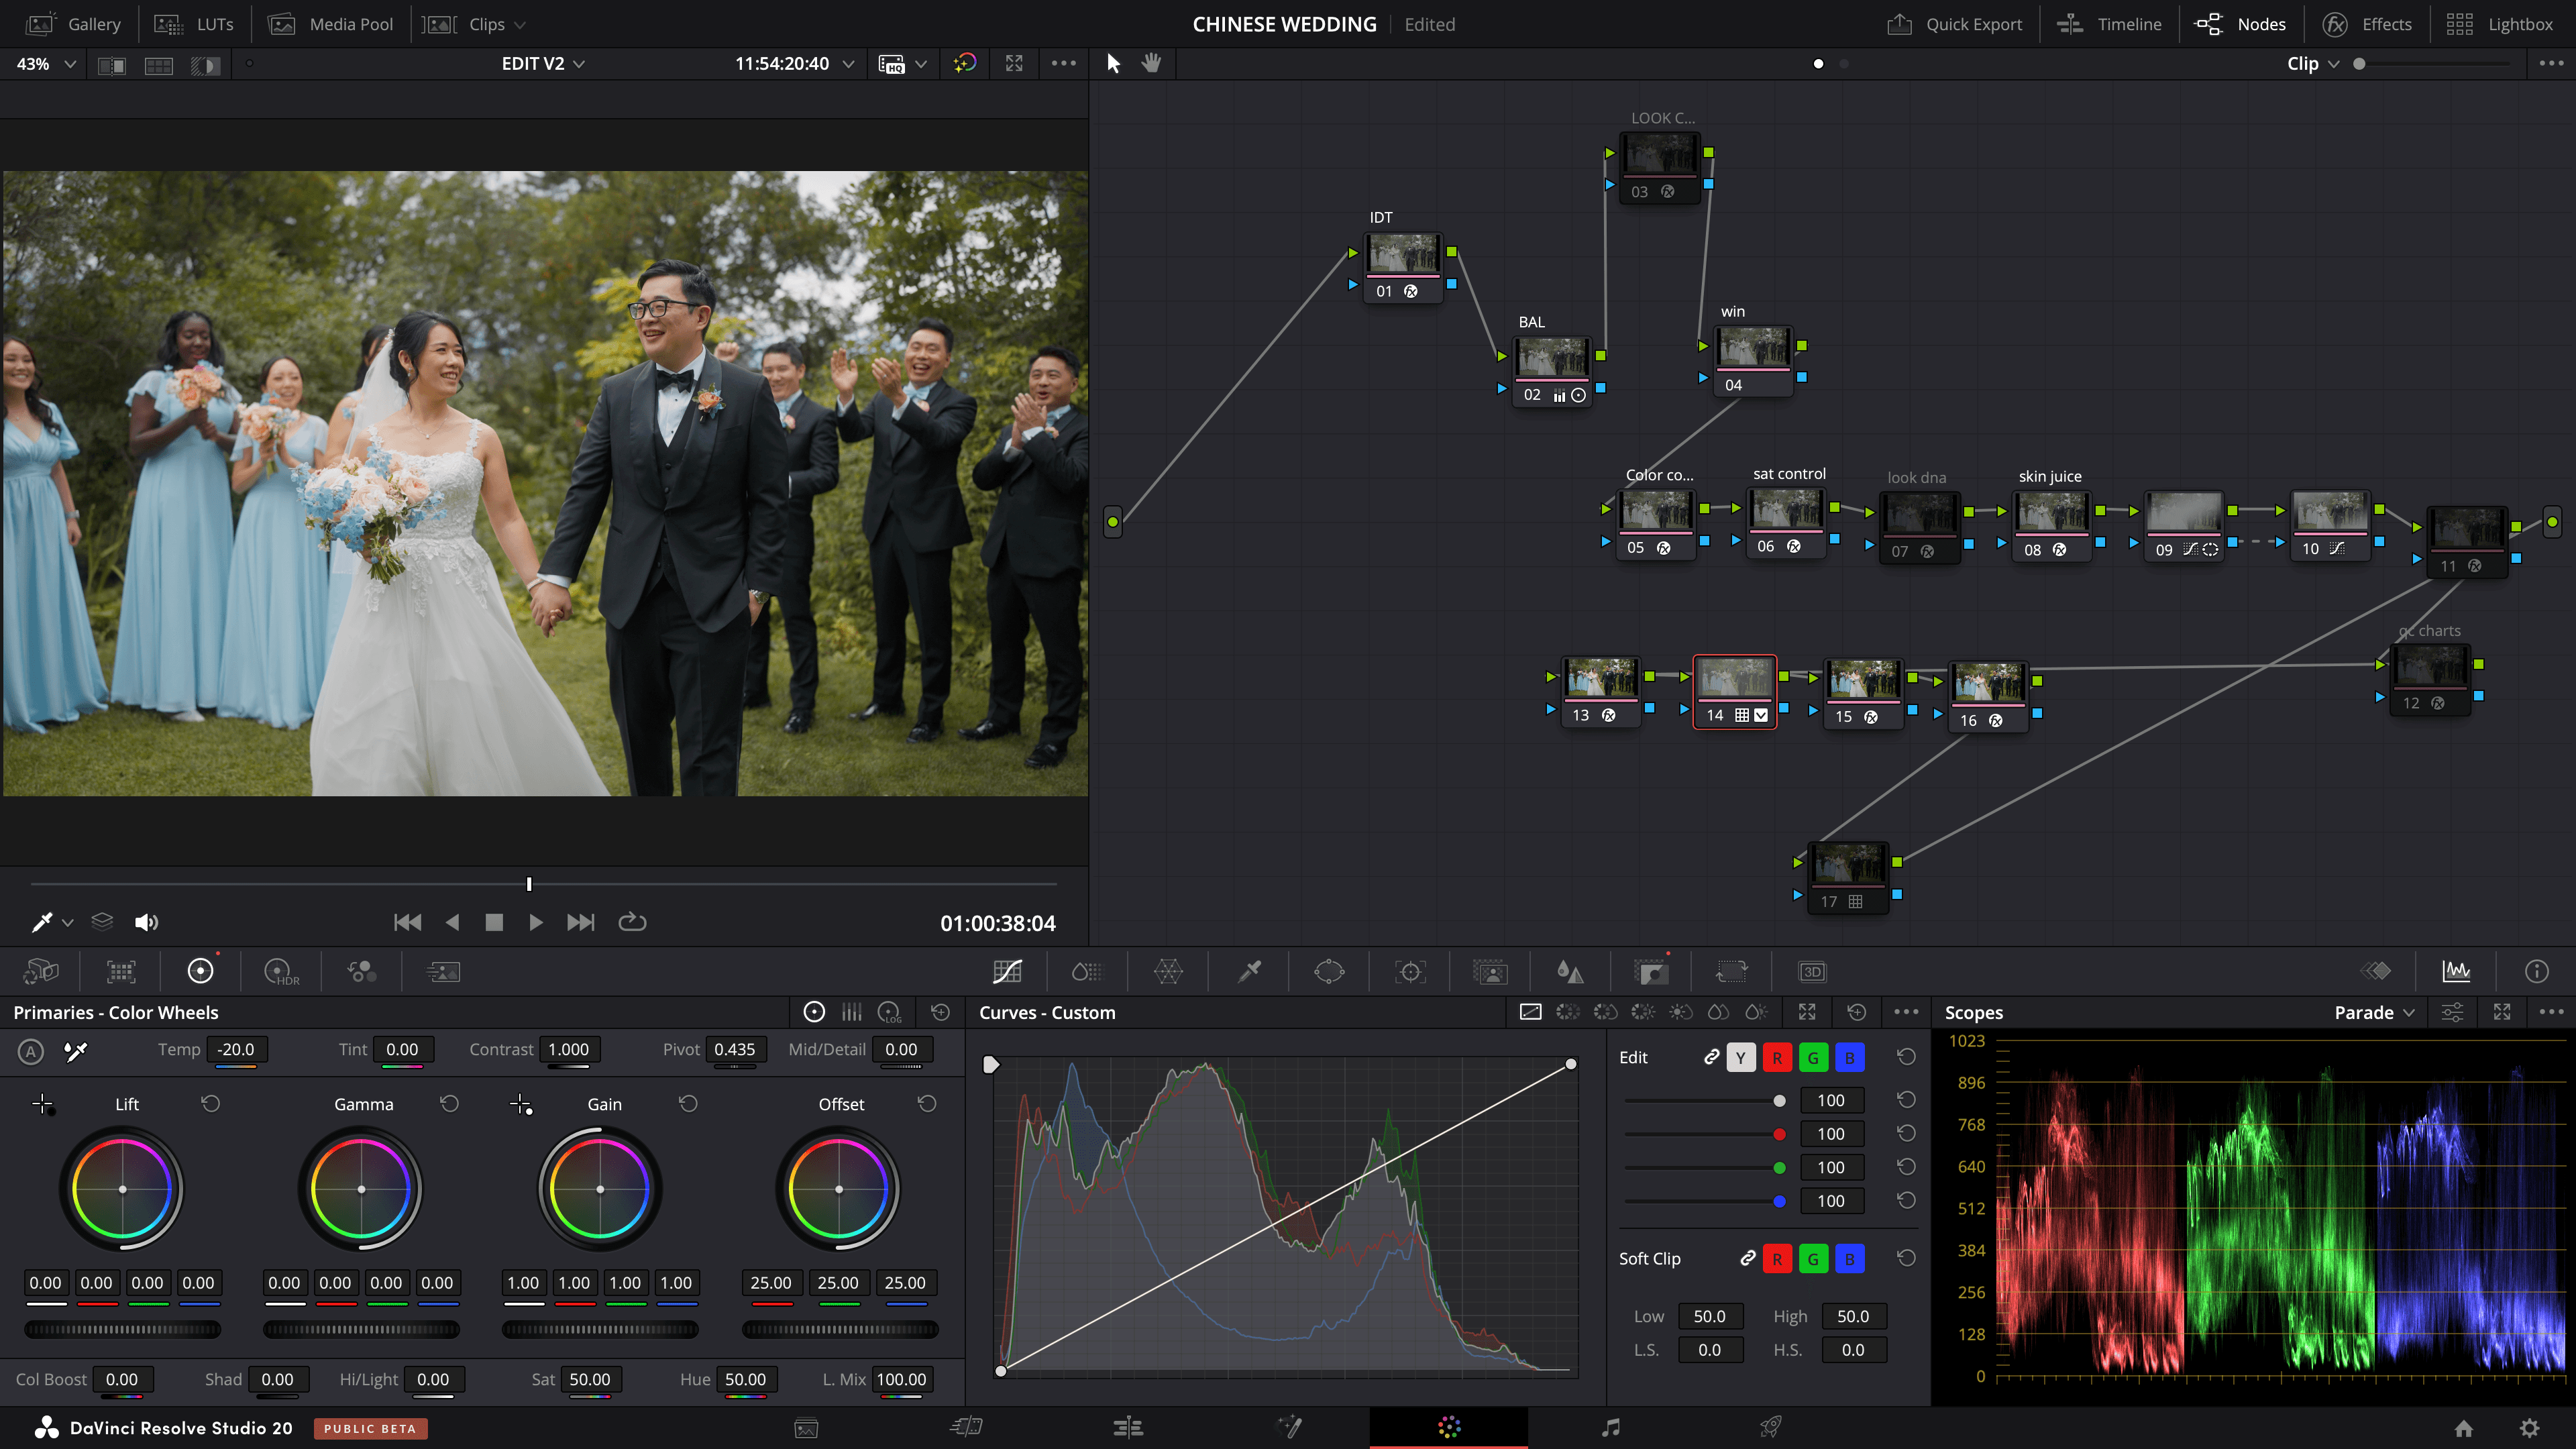Switch to the Blur sharpen palette
Image resolution: width=2576 pixels, height=1449 pixels.
tap(1570, 971)
